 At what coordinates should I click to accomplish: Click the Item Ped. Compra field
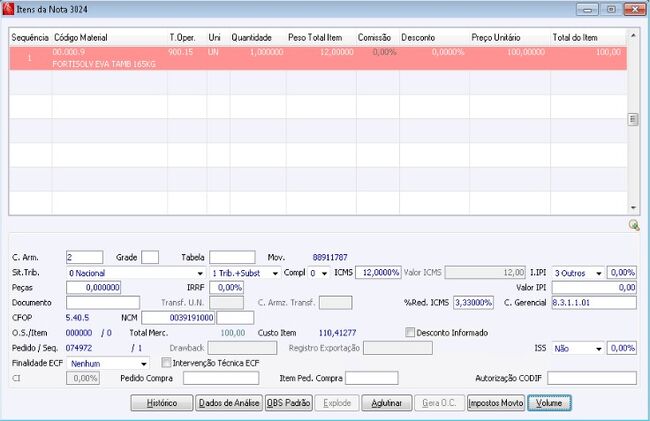pyautogui.click(x=372, y=378)
